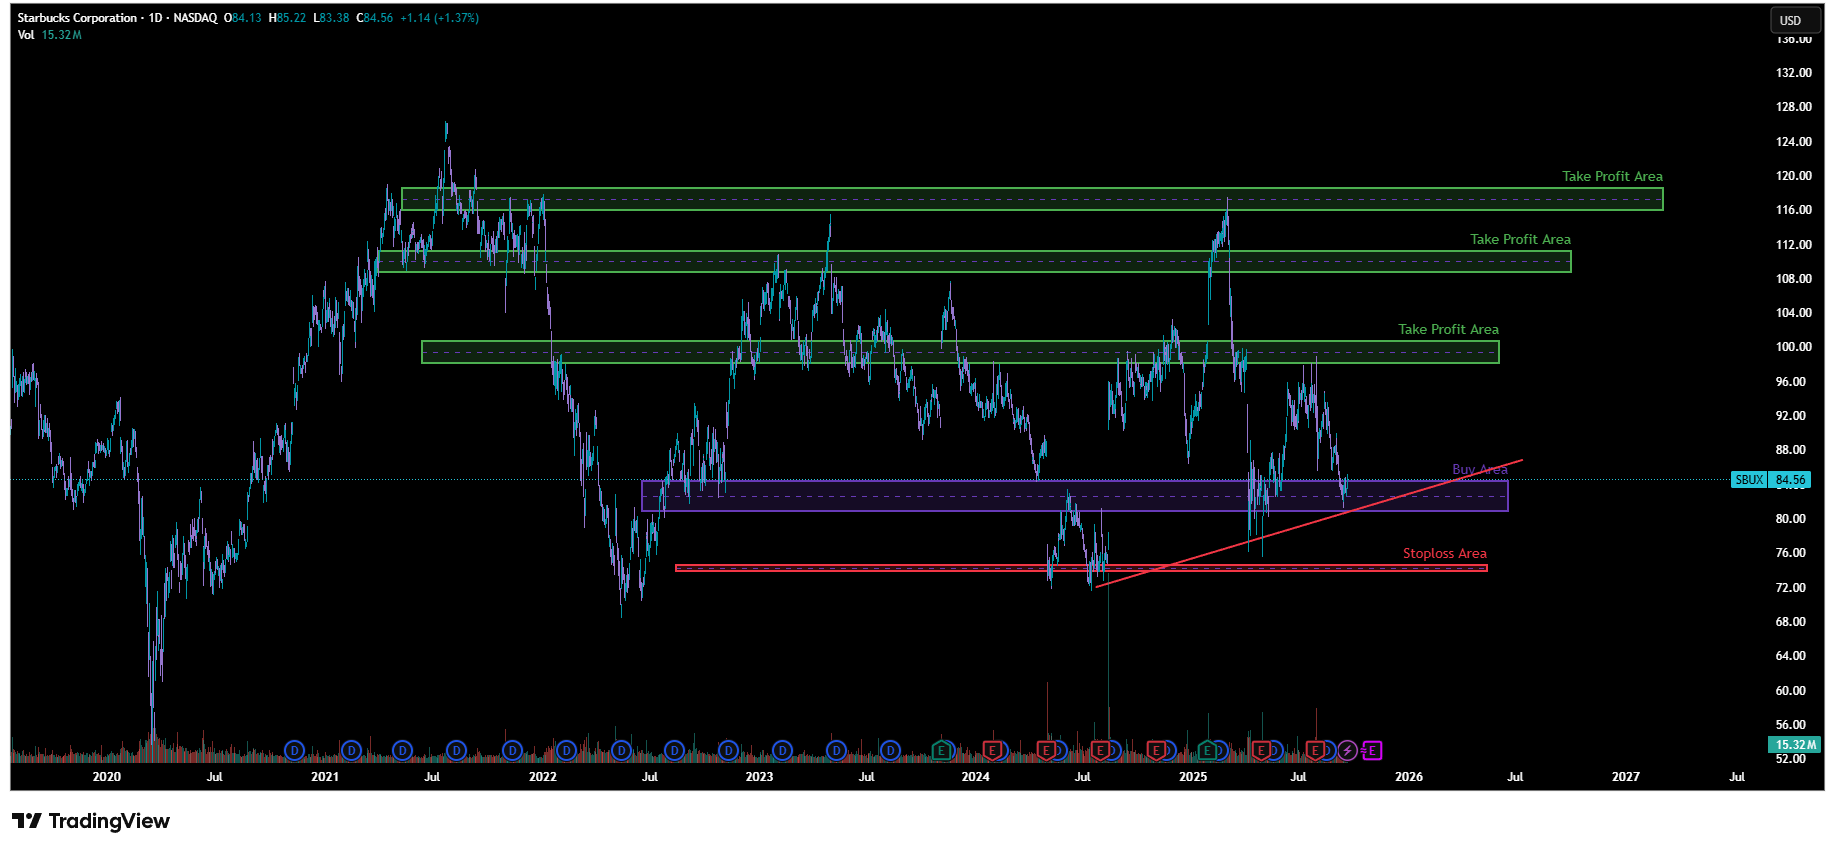1835x850 pixels.
Task: Open the red earnings marker just before Jul 2024
Action: (1046, 750)
